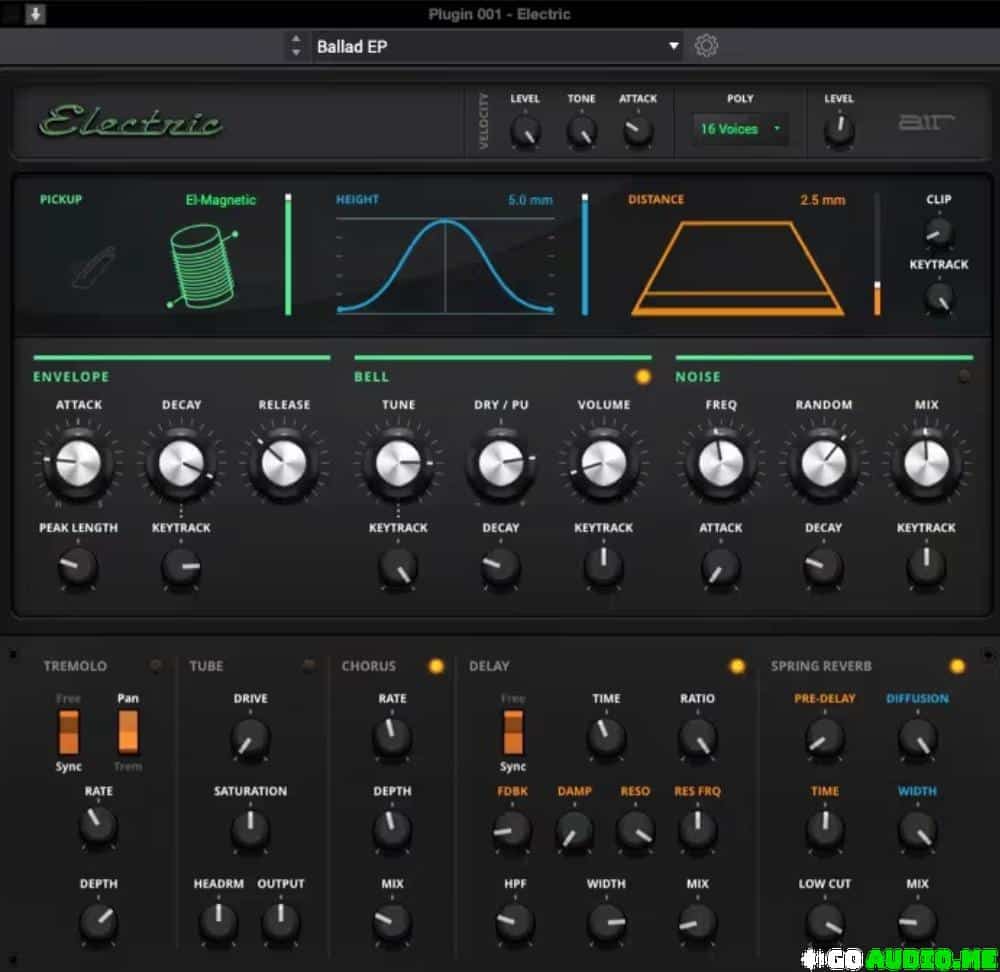Click the Velocity Tone knob

pos(582,131)
